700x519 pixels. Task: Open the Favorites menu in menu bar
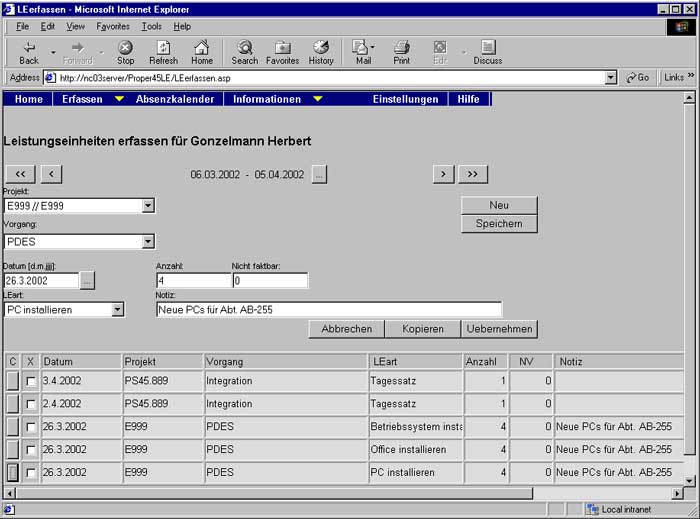(113, 26)
